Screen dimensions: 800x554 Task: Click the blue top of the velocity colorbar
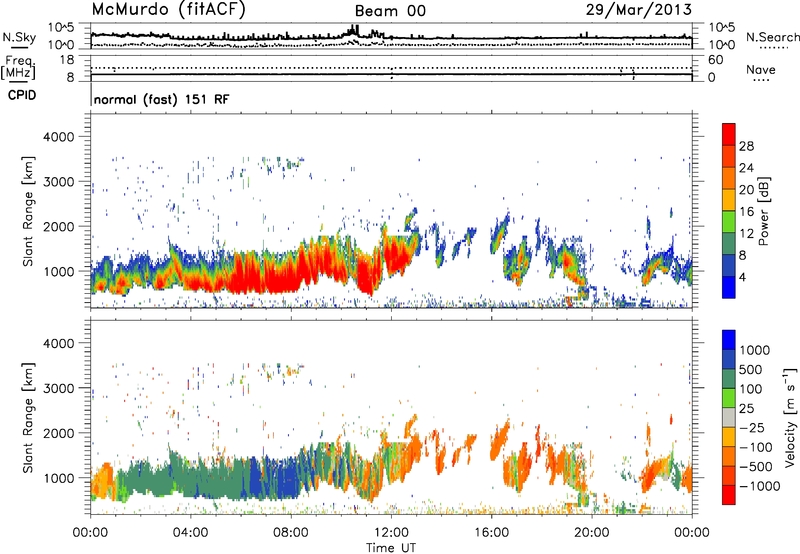point(729,340)
